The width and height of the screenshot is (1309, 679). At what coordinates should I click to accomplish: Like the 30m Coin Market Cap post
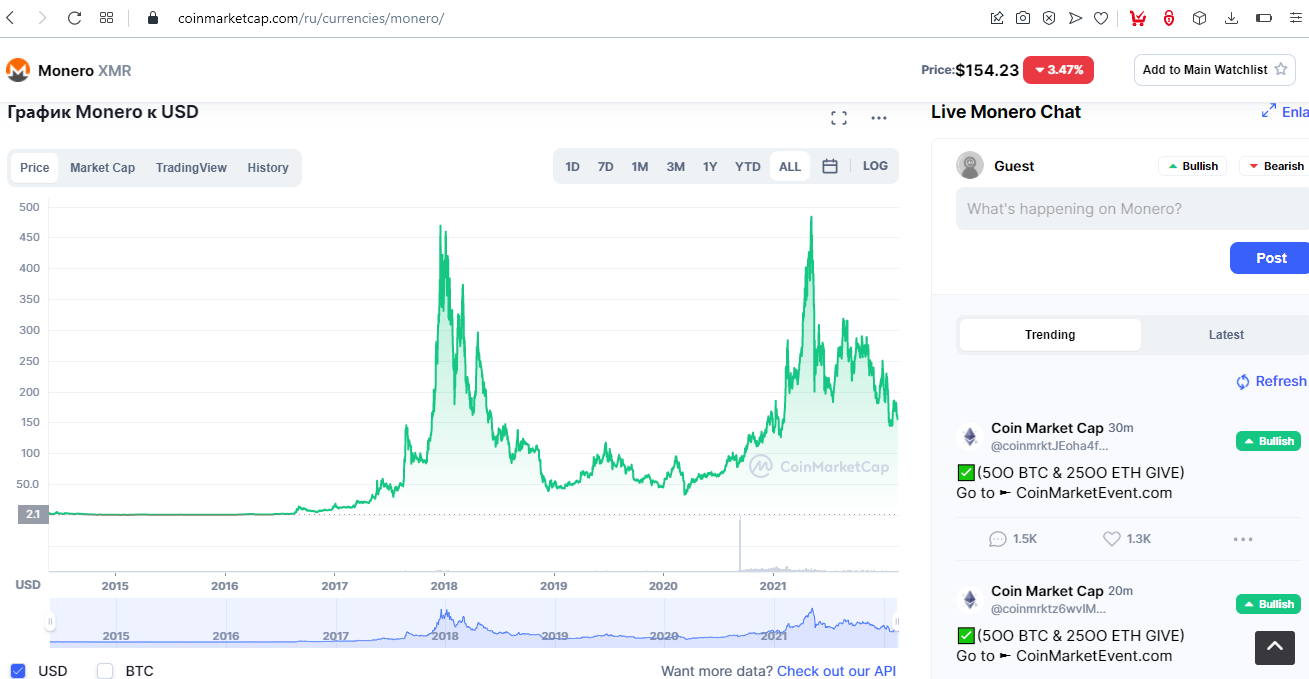[1127, 539]
